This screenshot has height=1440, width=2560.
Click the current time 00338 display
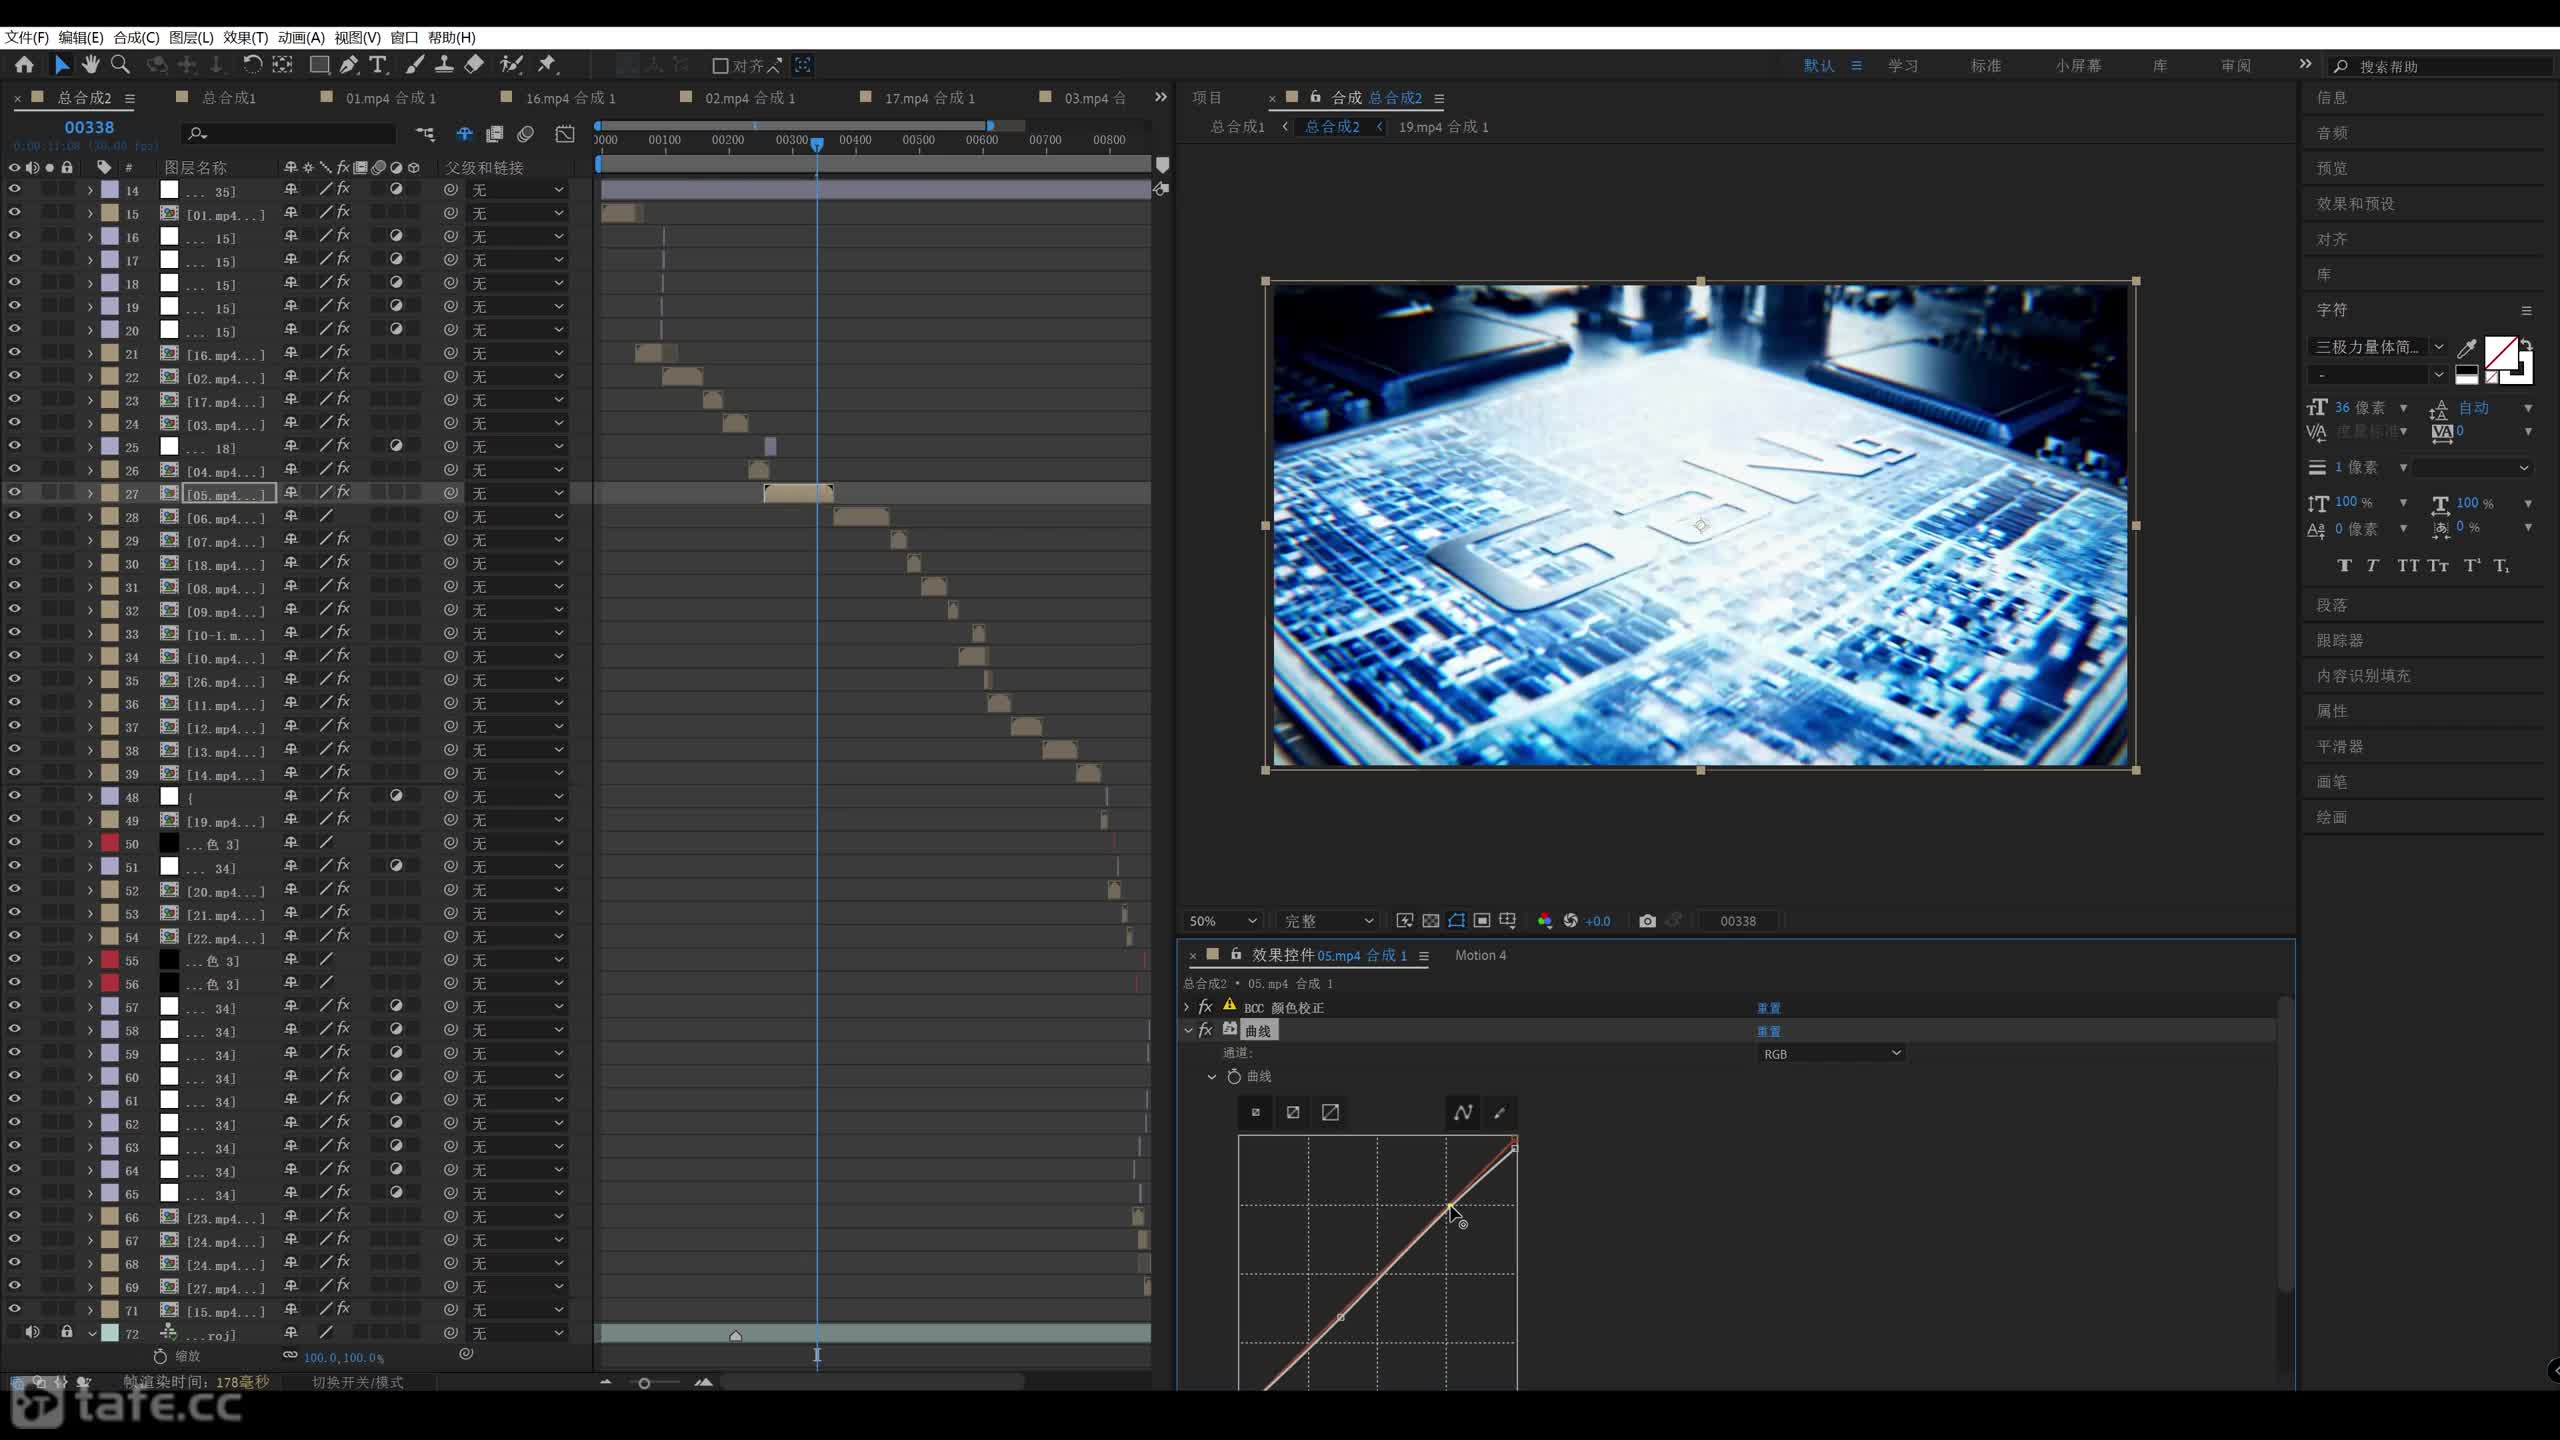89,128
